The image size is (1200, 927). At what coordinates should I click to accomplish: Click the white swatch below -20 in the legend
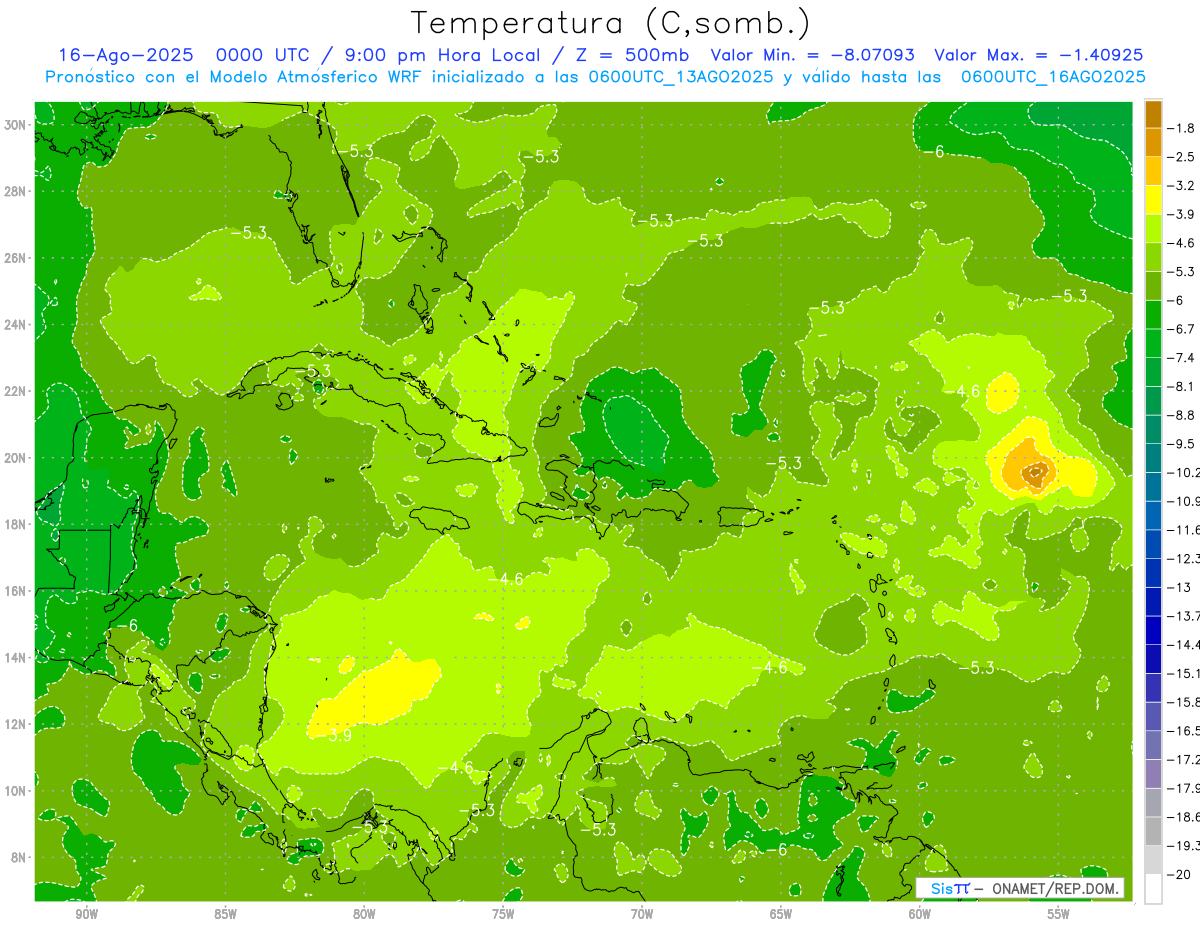[x=1153, y=888]
